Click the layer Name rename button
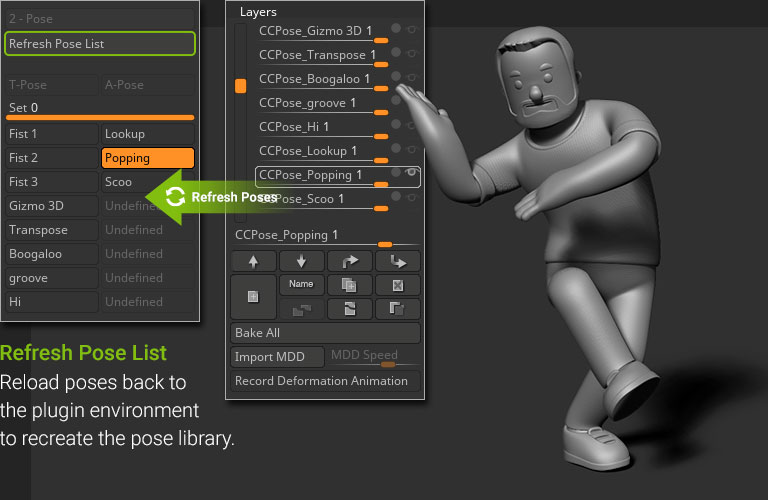 point(301,285)
